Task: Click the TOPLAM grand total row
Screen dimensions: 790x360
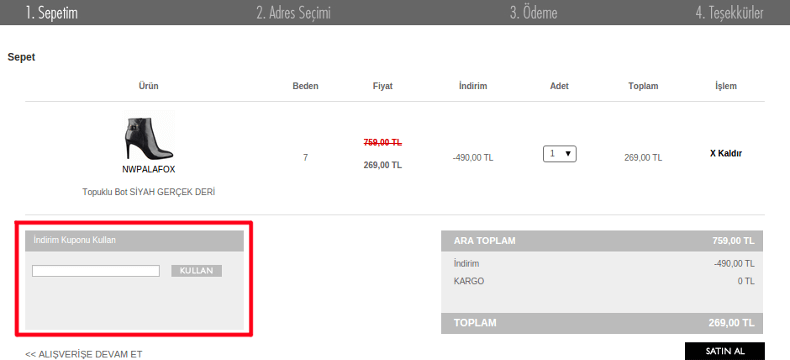Action: [602, 323]
